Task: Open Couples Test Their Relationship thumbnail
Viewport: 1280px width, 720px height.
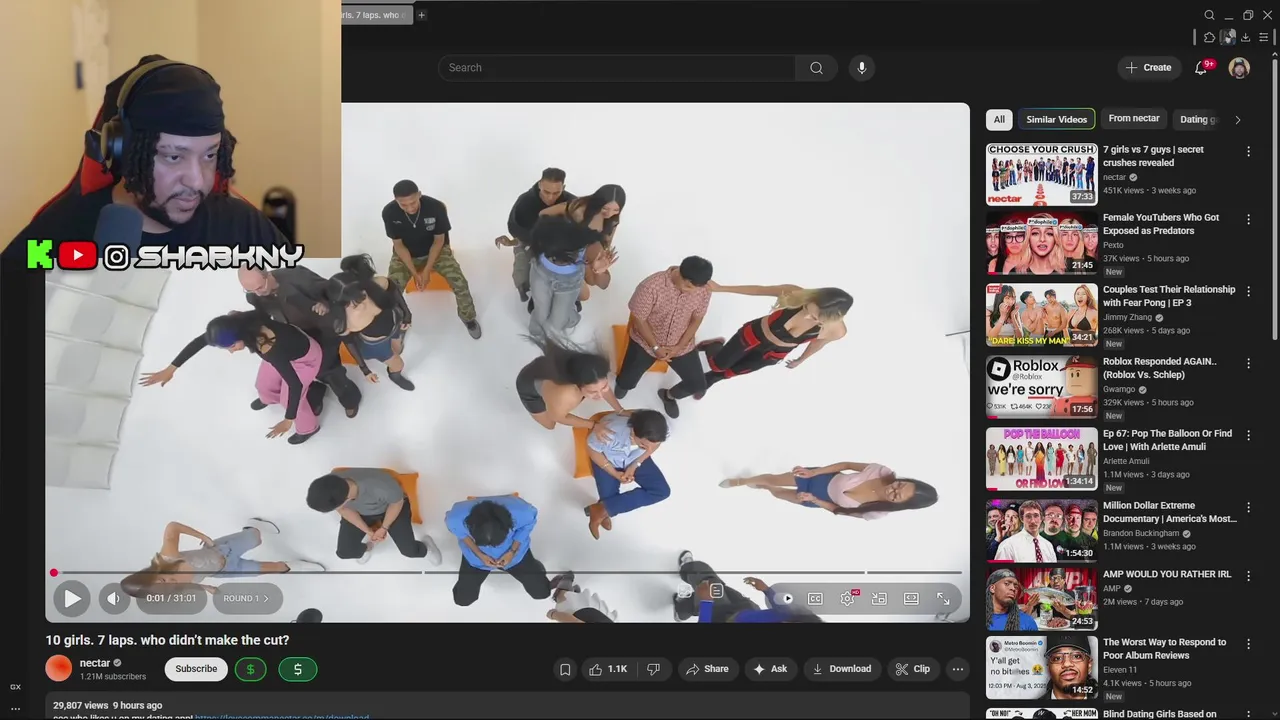Action: point(1041,315)
